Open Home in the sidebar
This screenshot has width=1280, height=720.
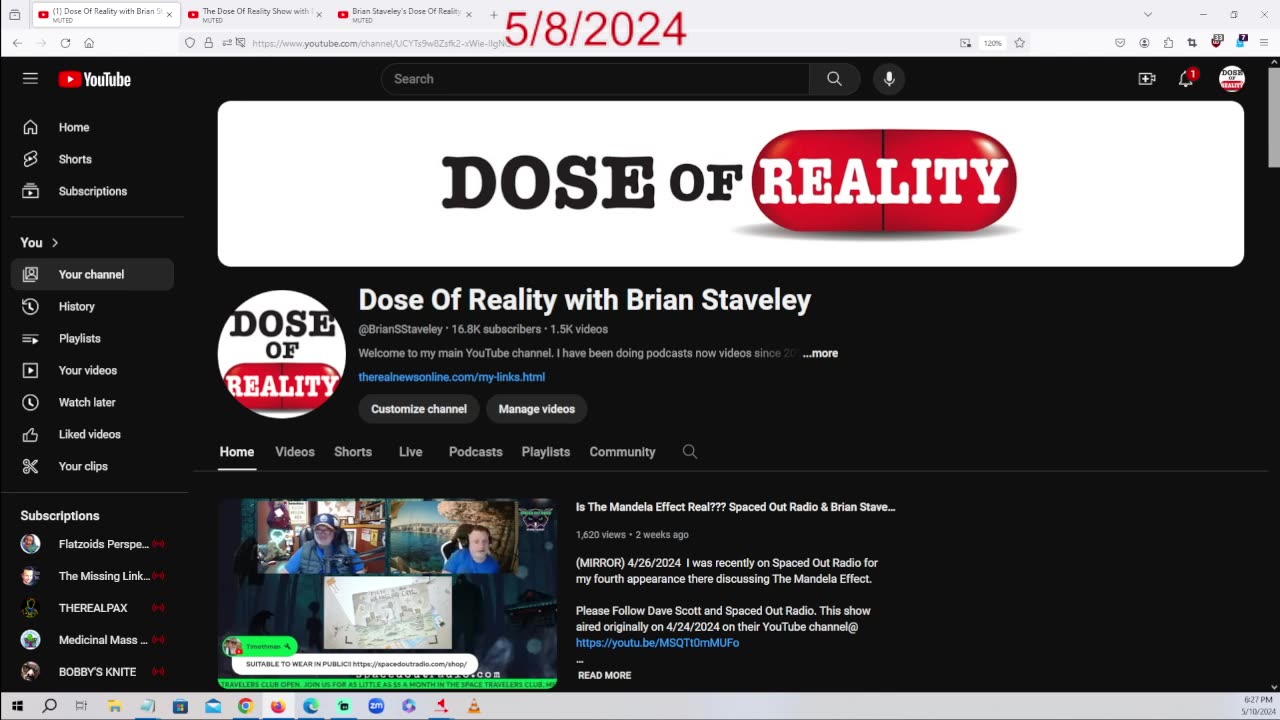[x=92, y=127]
